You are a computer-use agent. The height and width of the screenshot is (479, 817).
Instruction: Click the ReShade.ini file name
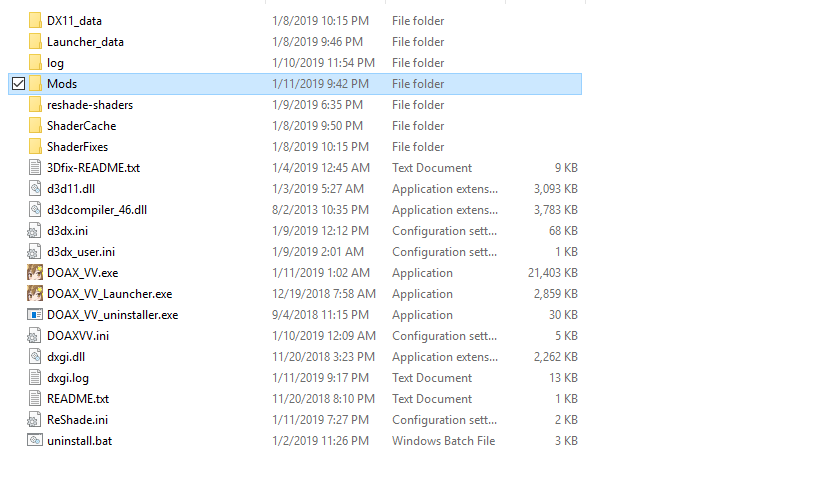click(78, 420)
